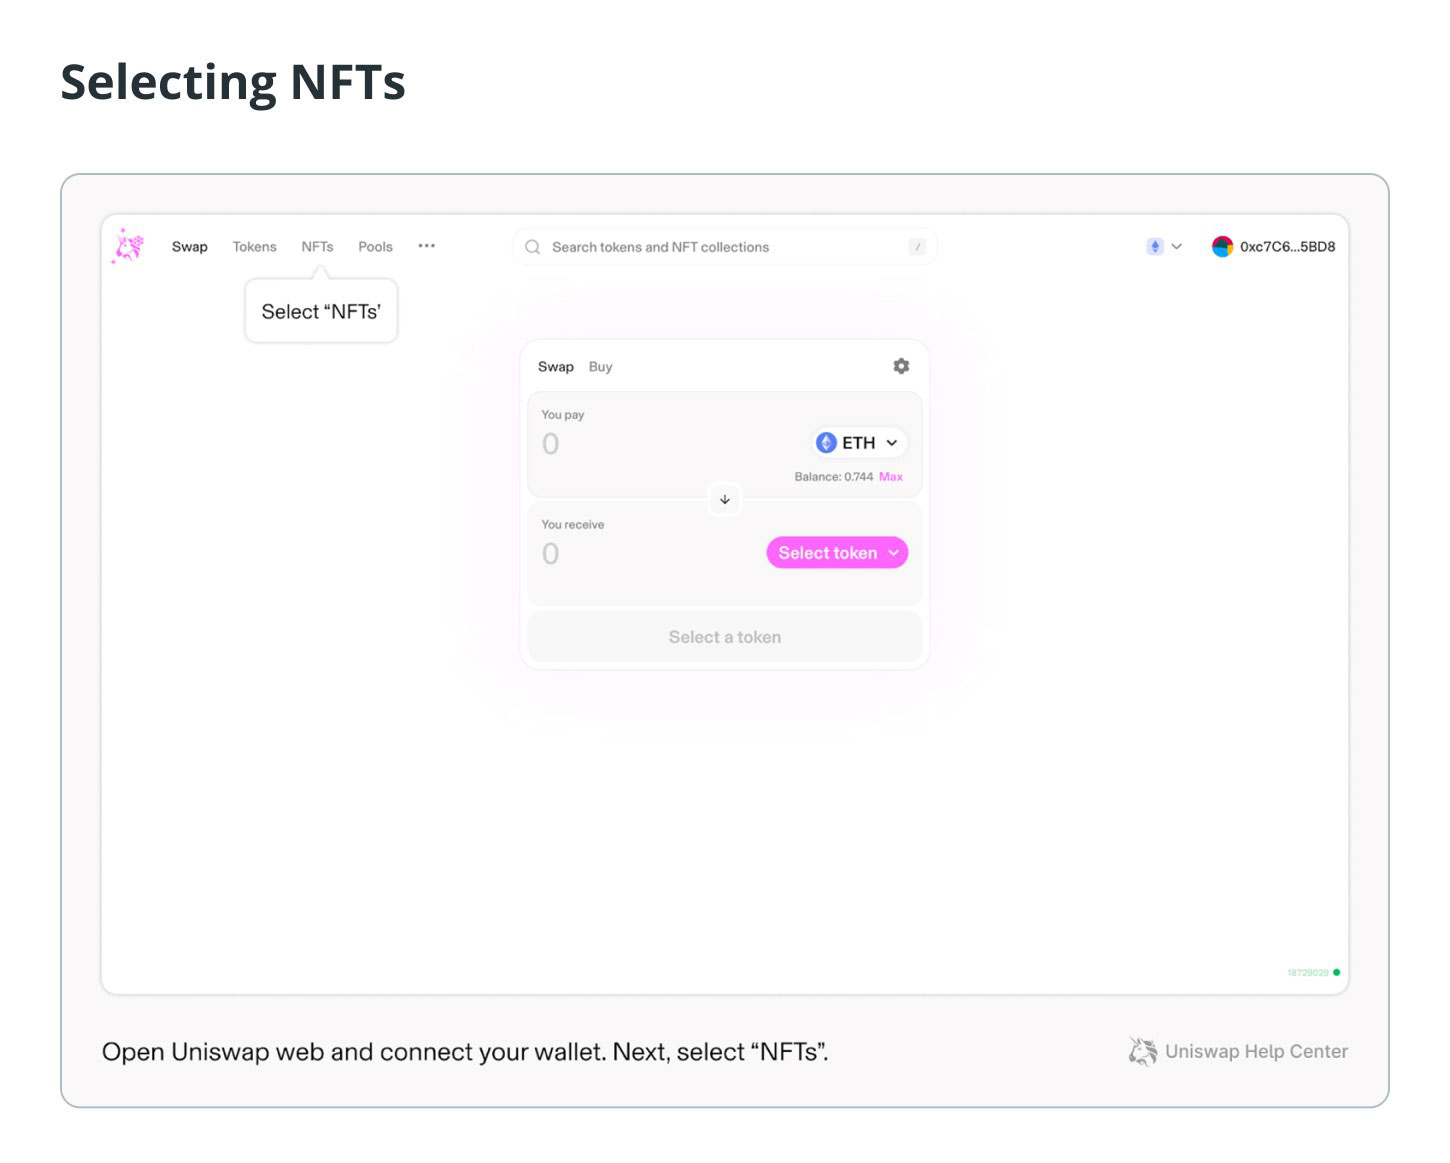
Task: Open the pink Select token dropdown
Action: pos(837,553)
